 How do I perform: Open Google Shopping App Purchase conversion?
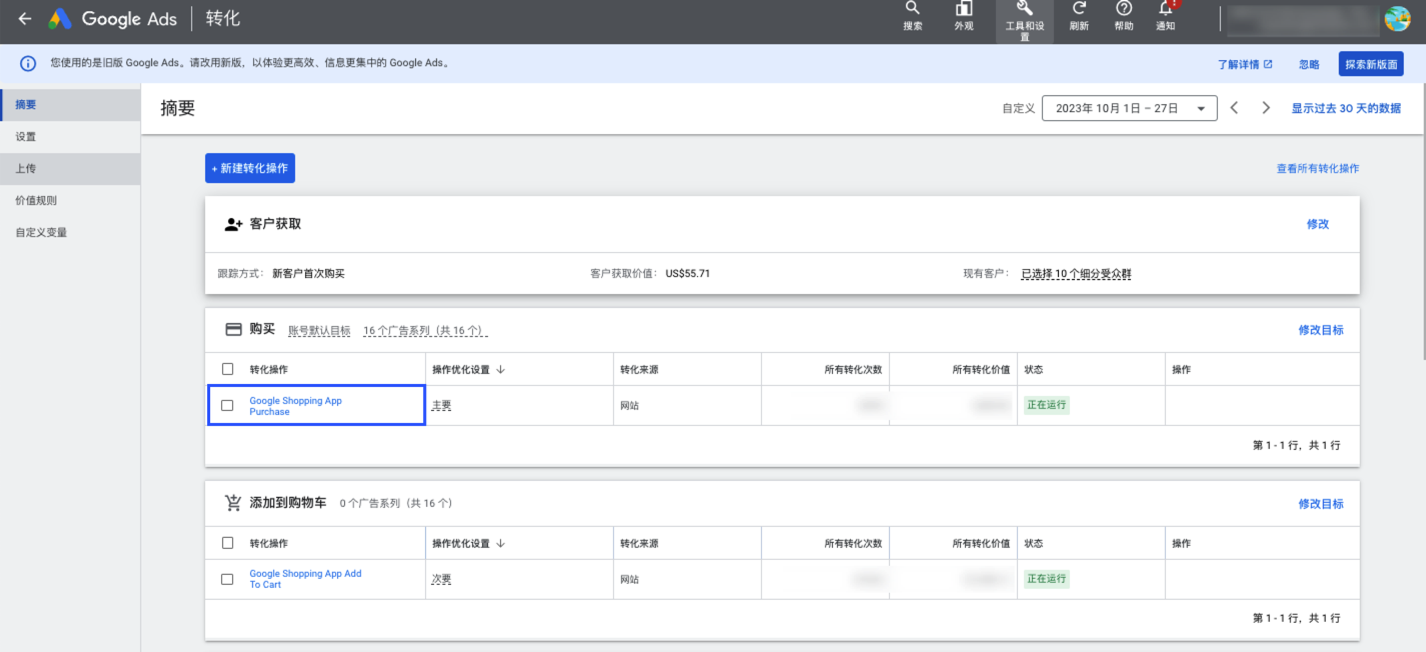click(295, 406)
